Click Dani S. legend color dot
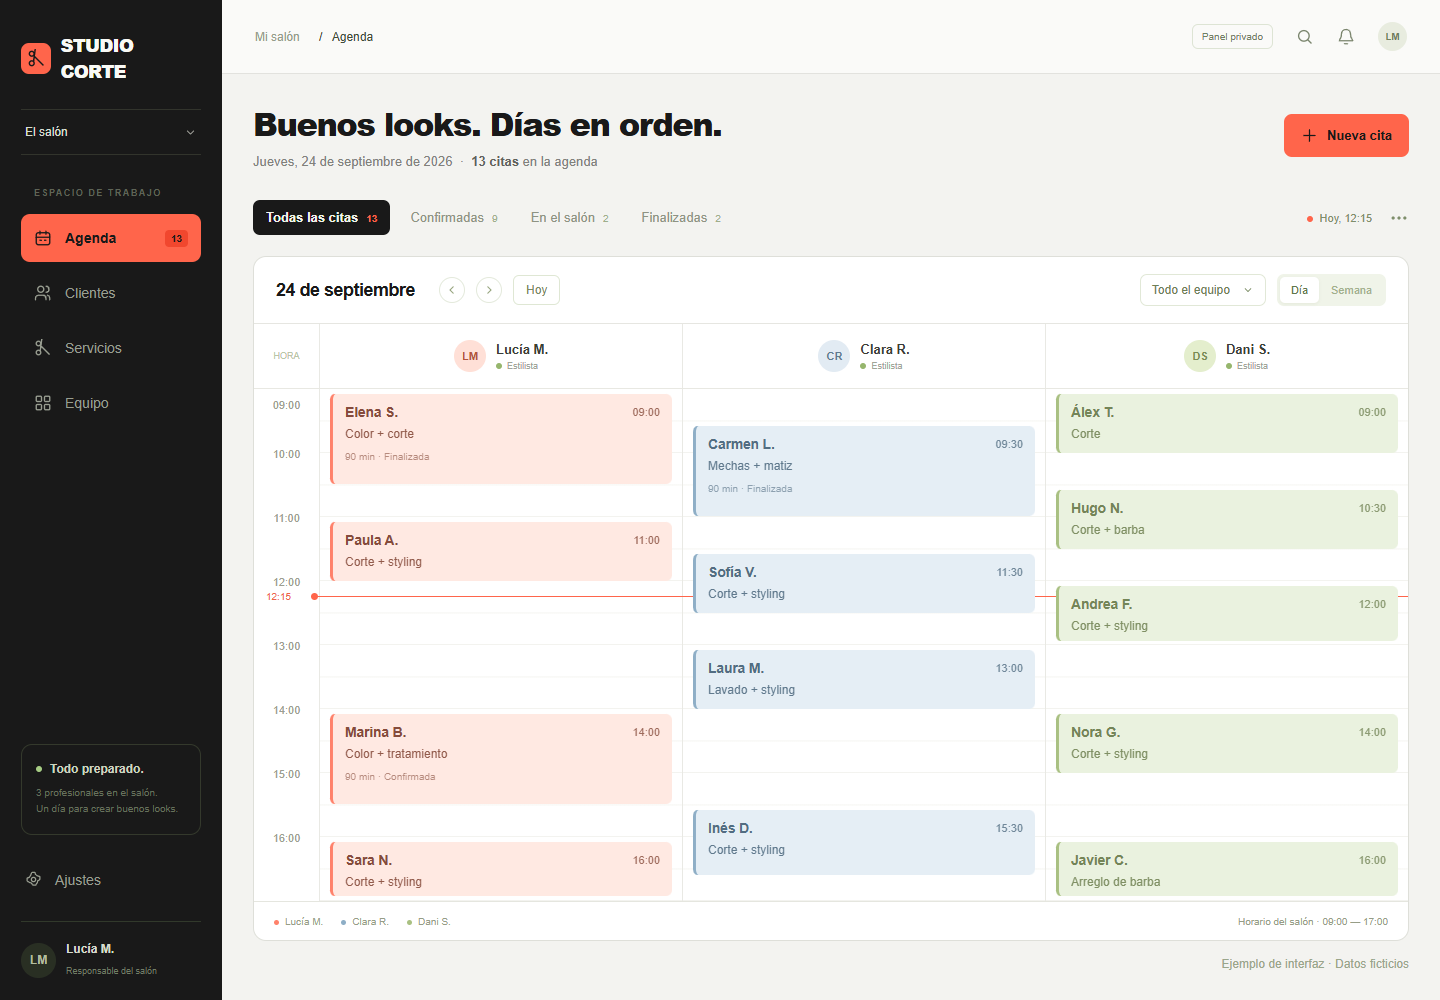The image size is (1440, 1000). click(x=409, y=922)
